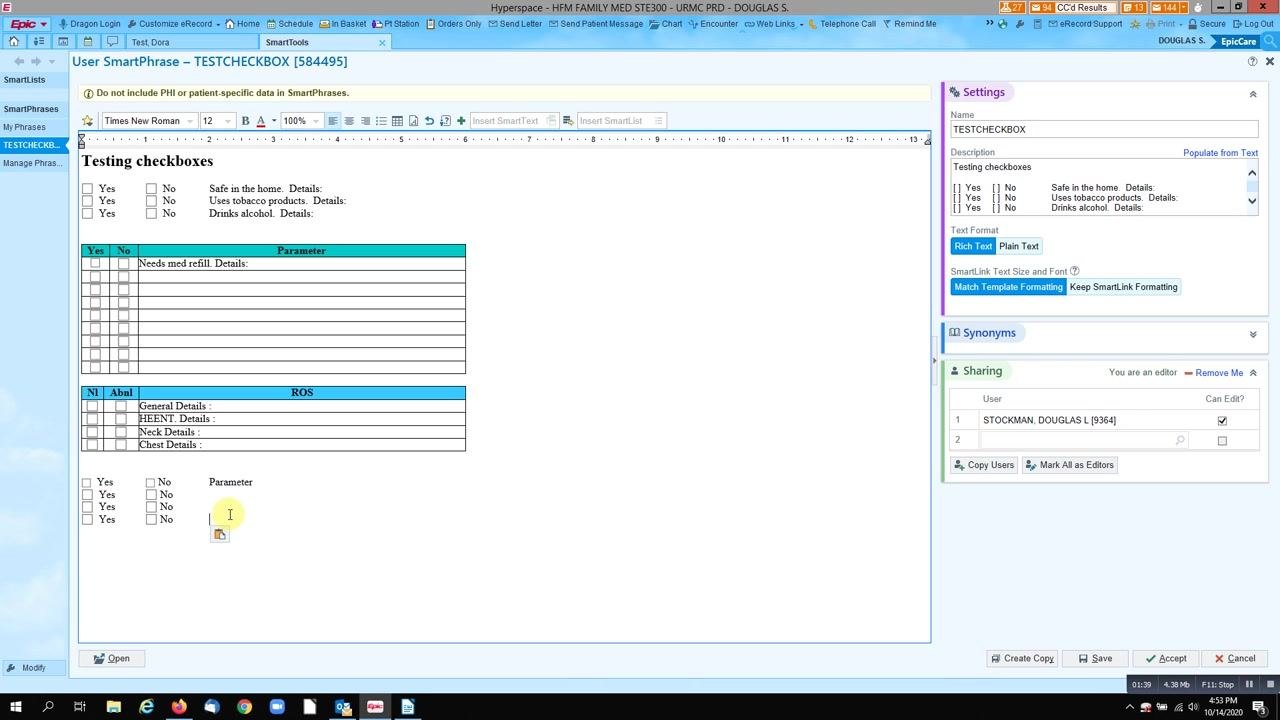Select Keep SmartLink Formatting option
This screenshot has height=720, width=1280.
click(1124, 287)
